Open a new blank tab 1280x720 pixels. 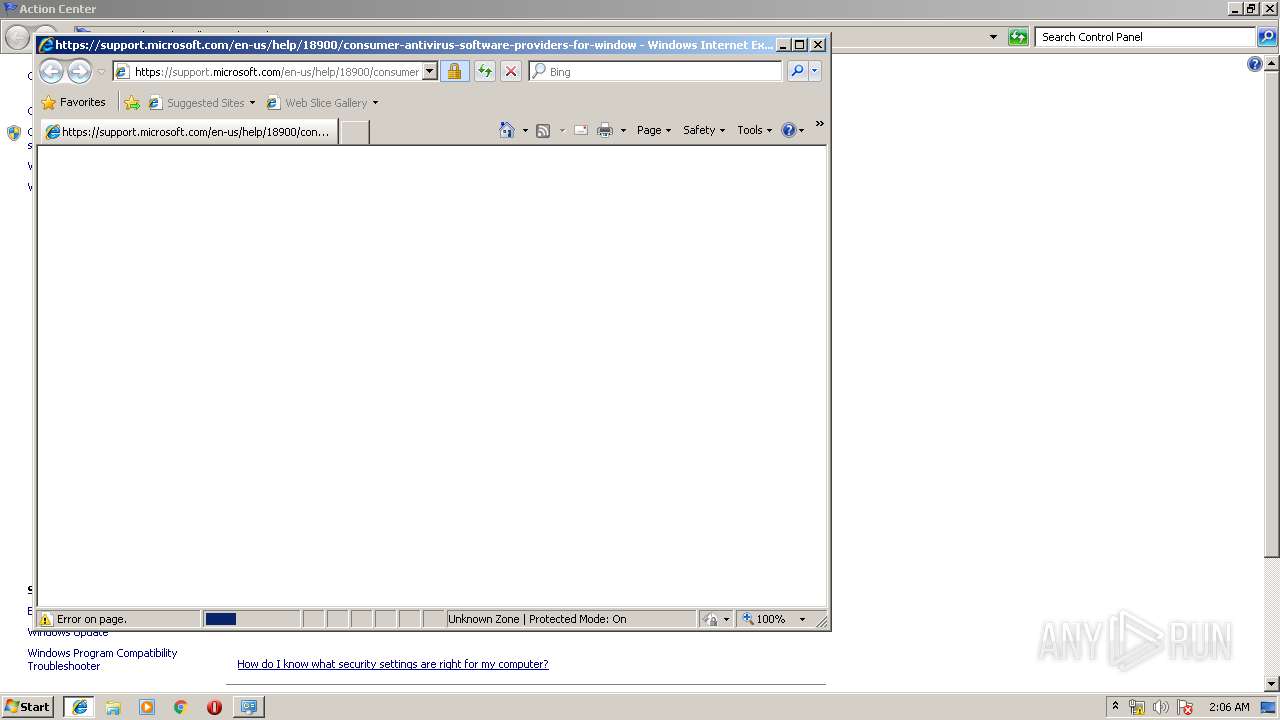coord(354,132)
